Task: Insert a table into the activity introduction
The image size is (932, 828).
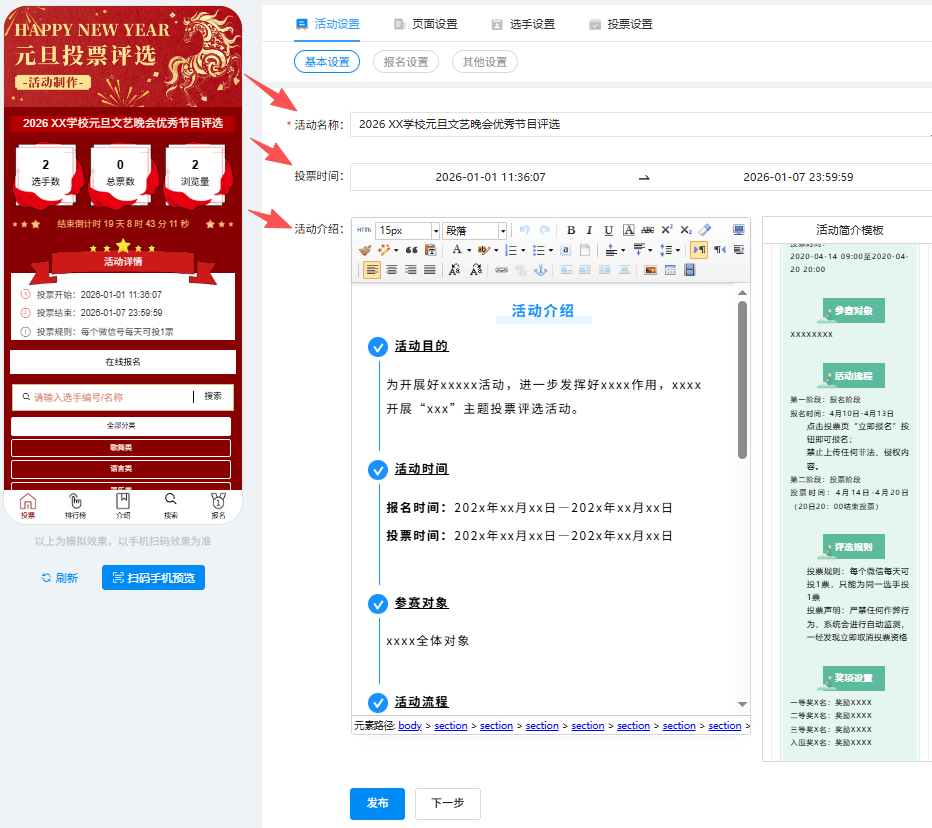Action: click(670, 270)
